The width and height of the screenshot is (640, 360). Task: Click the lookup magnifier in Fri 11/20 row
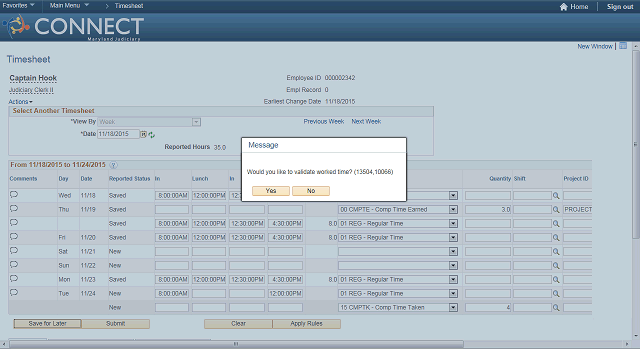click(x=556, y=238)
